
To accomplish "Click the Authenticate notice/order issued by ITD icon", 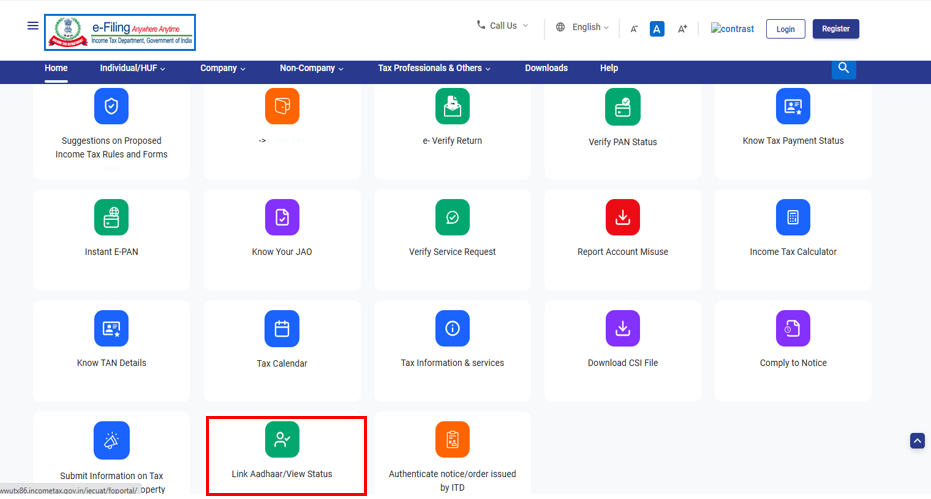I will 452,440.
